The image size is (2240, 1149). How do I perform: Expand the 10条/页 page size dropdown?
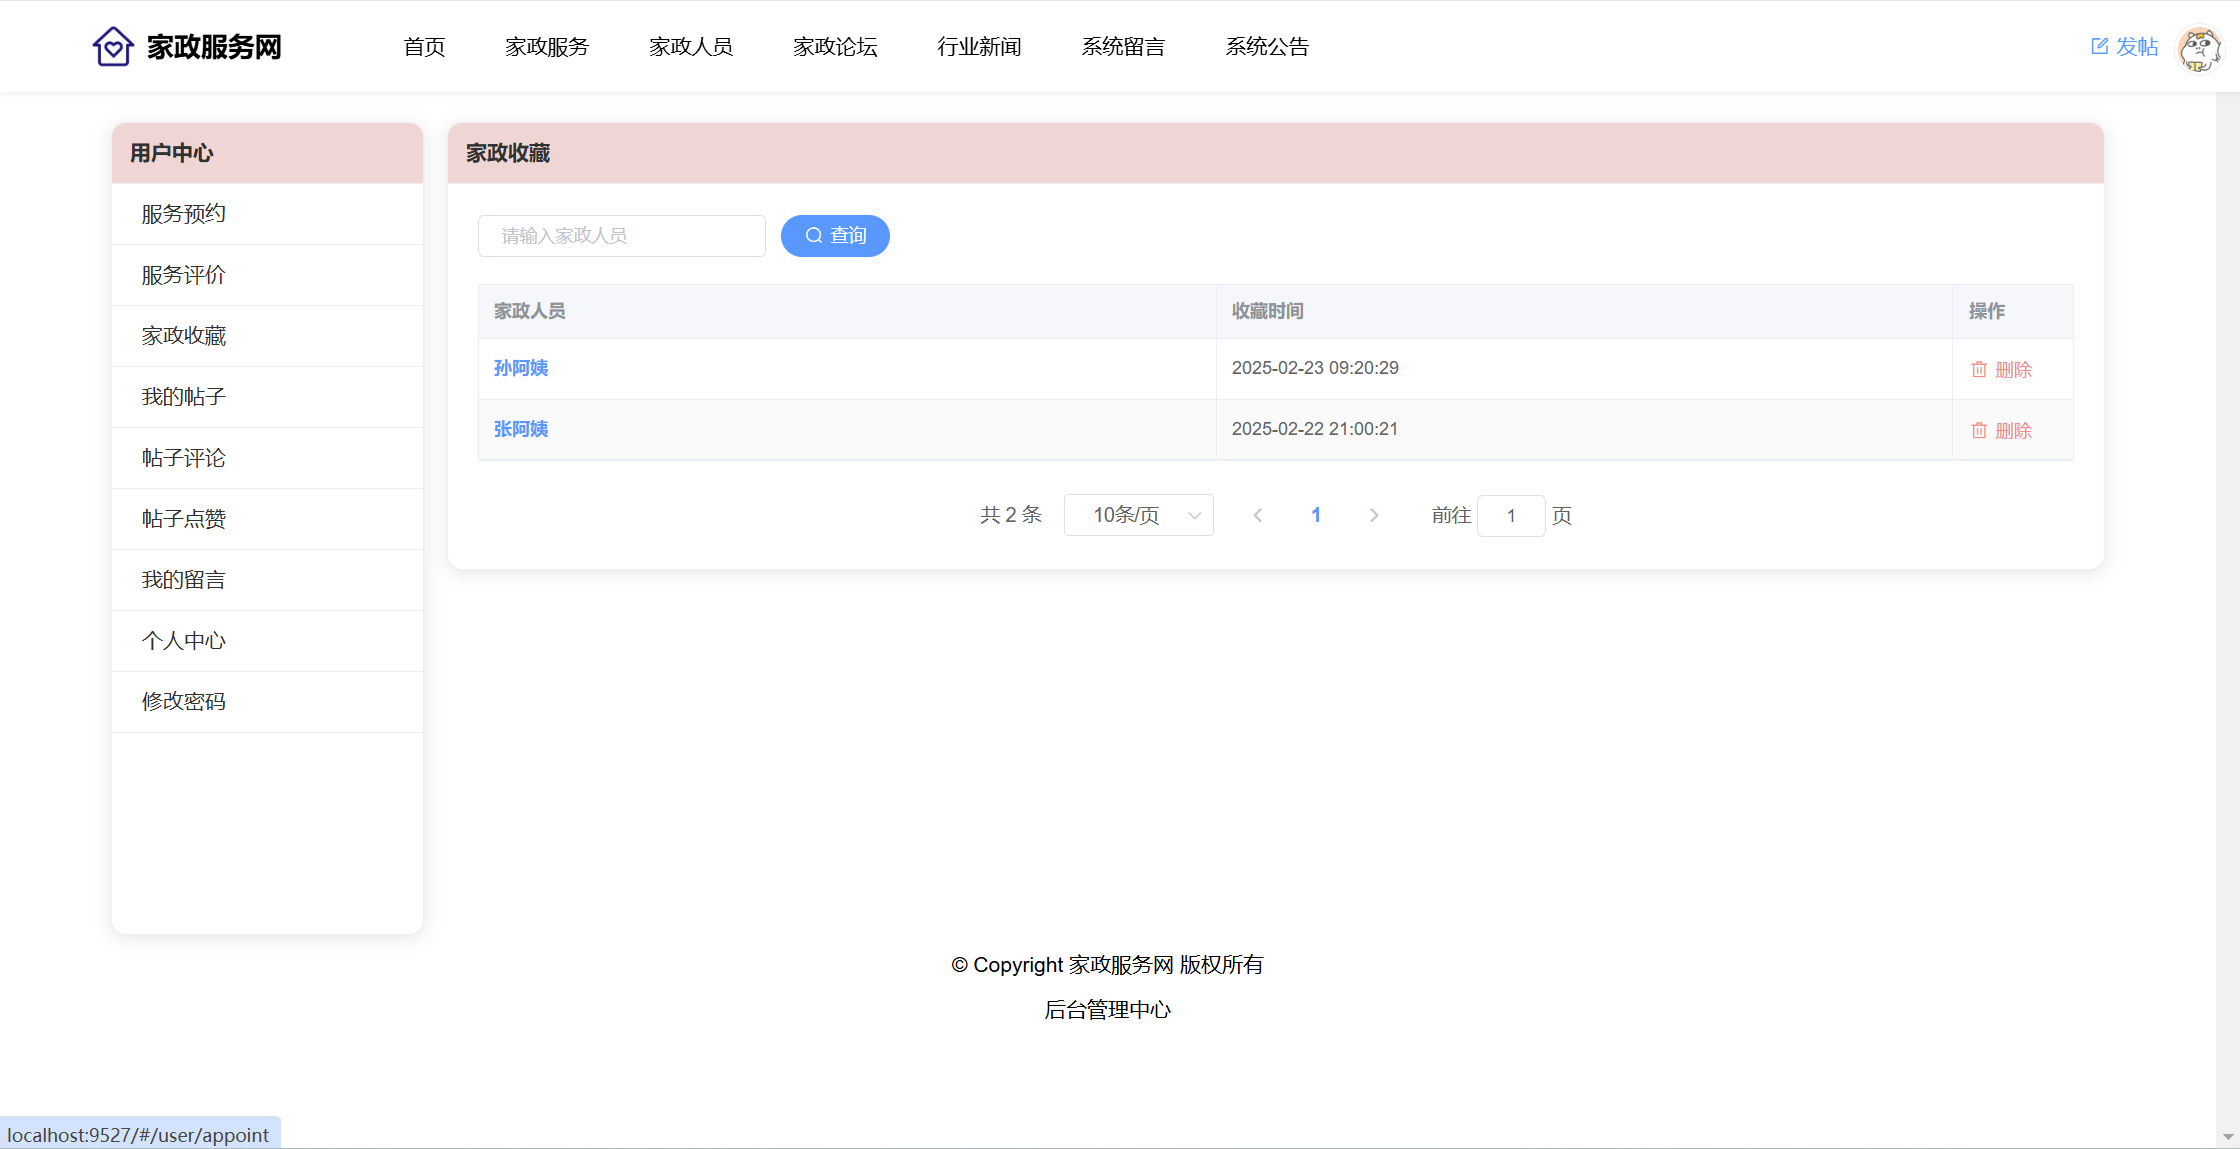coord(1138,516)
